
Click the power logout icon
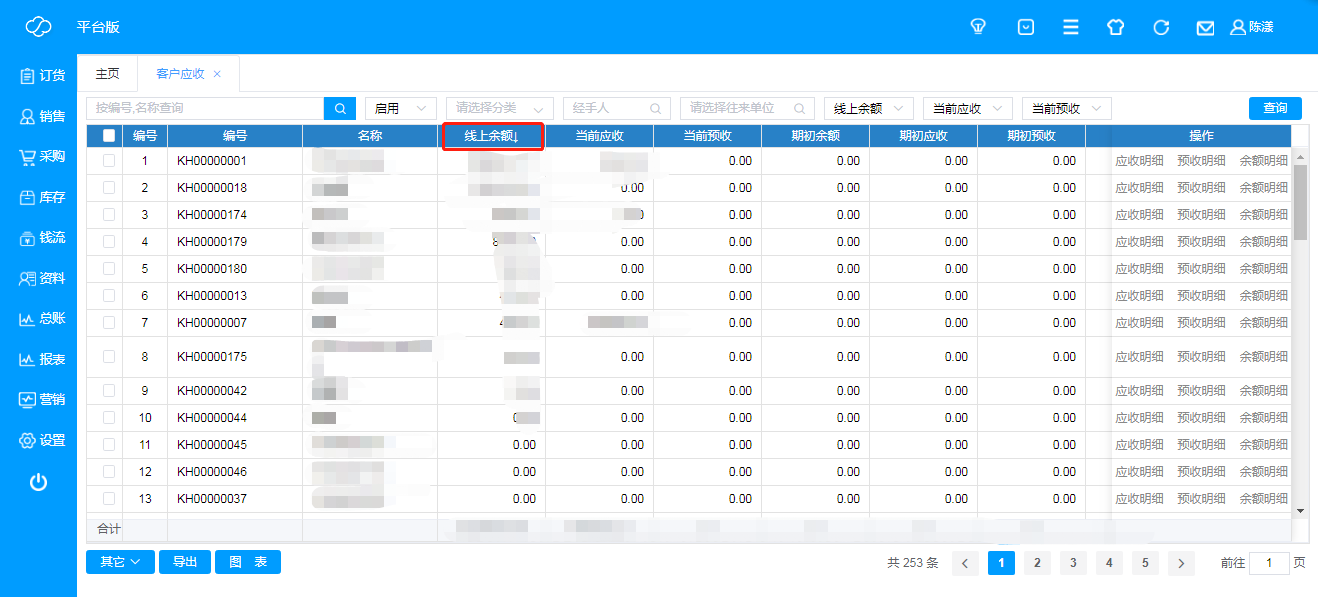click(38, 482)
